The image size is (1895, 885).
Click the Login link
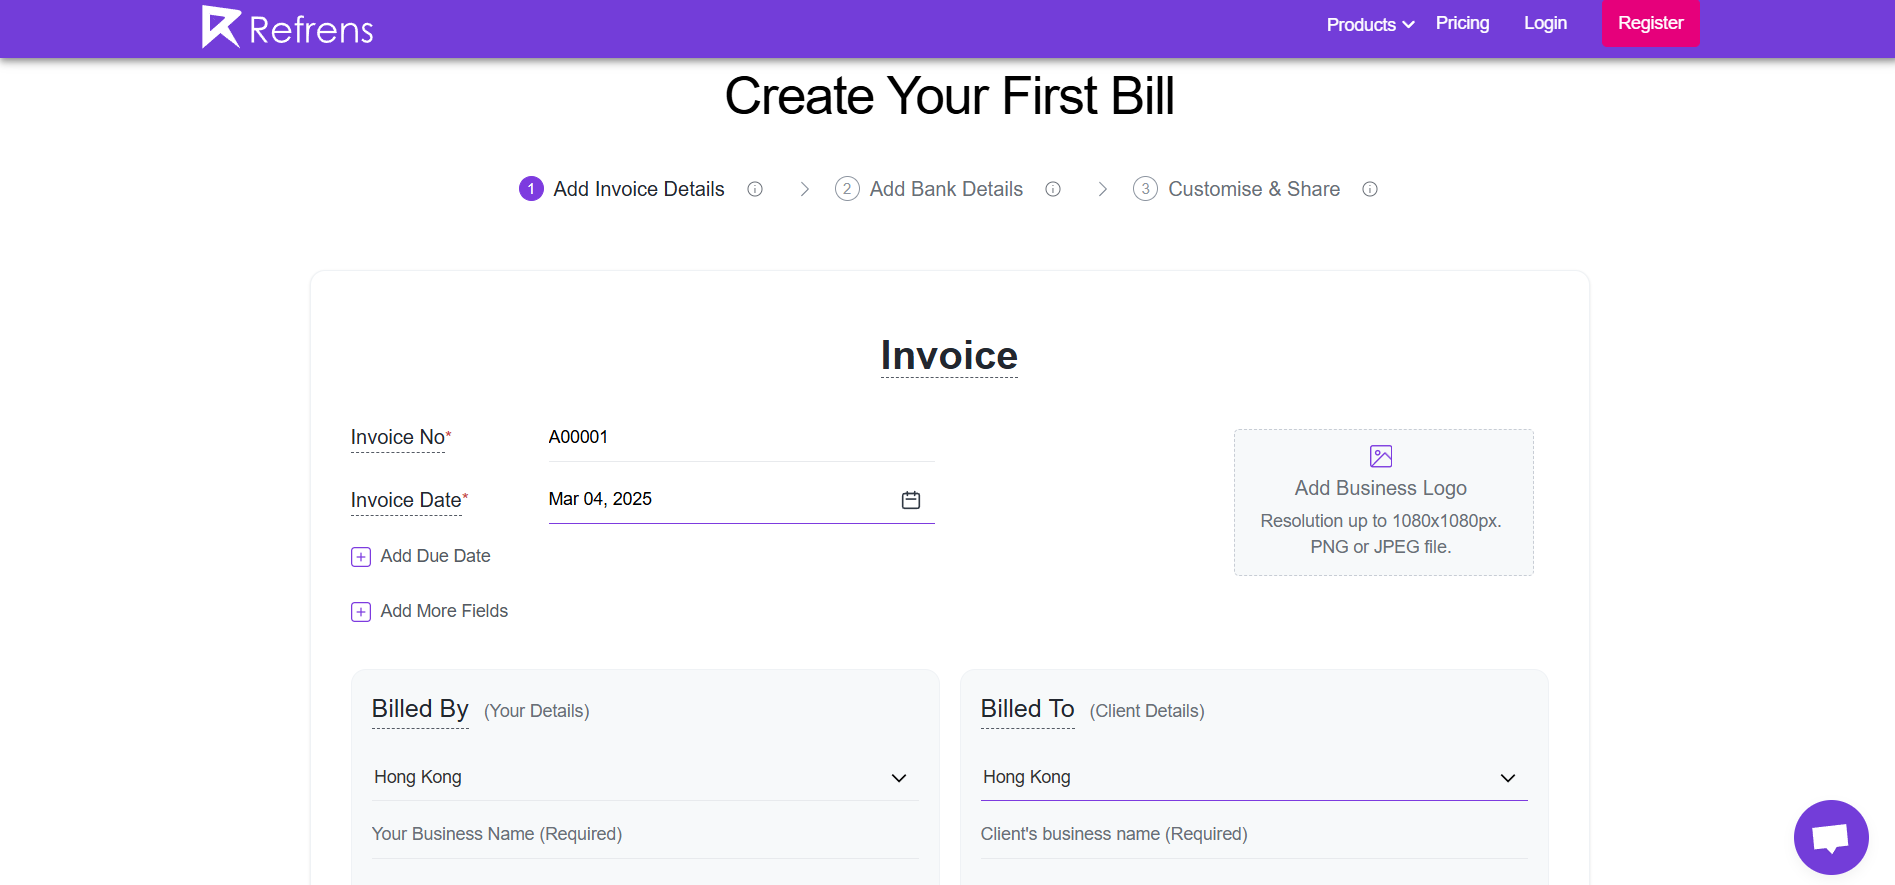[x=1545, y=23]
